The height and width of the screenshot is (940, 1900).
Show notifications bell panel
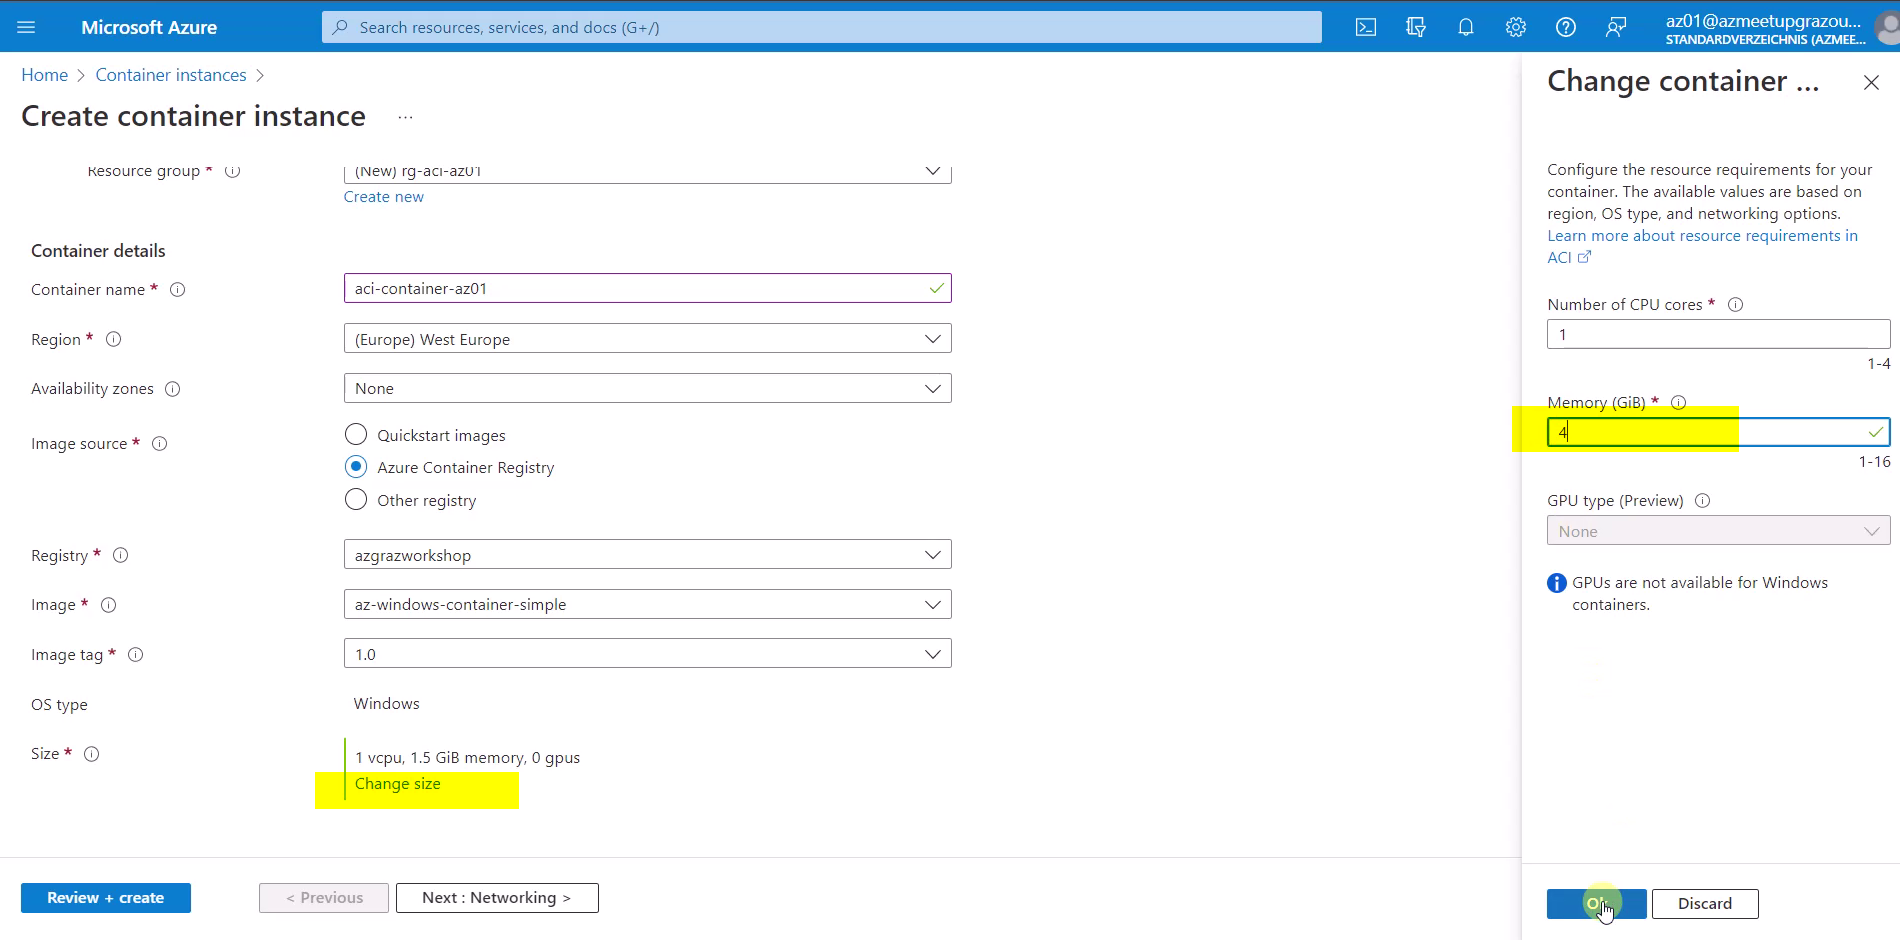[1466, 27]
